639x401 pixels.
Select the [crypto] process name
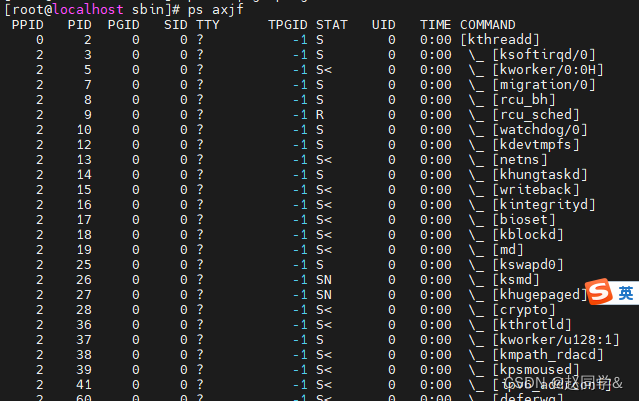click(524, 310)
